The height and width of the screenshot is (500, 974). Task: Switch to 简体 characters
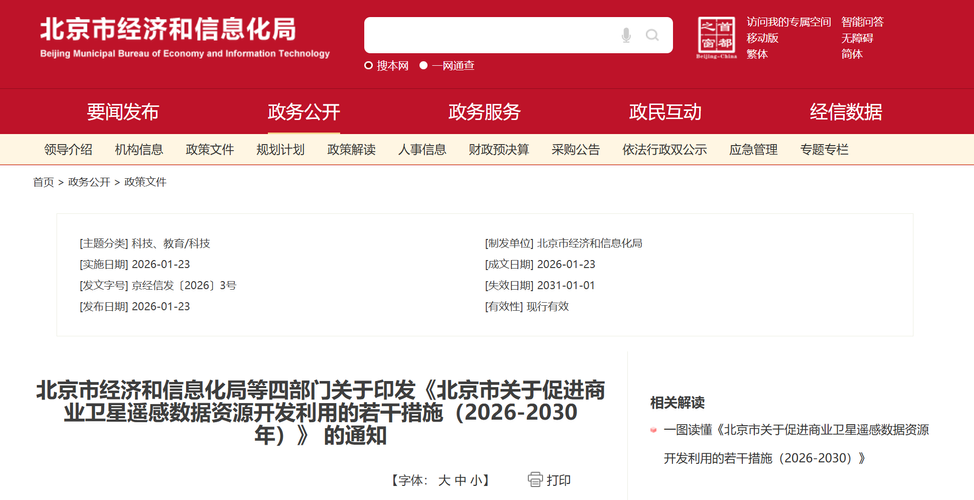pos(852,55)
